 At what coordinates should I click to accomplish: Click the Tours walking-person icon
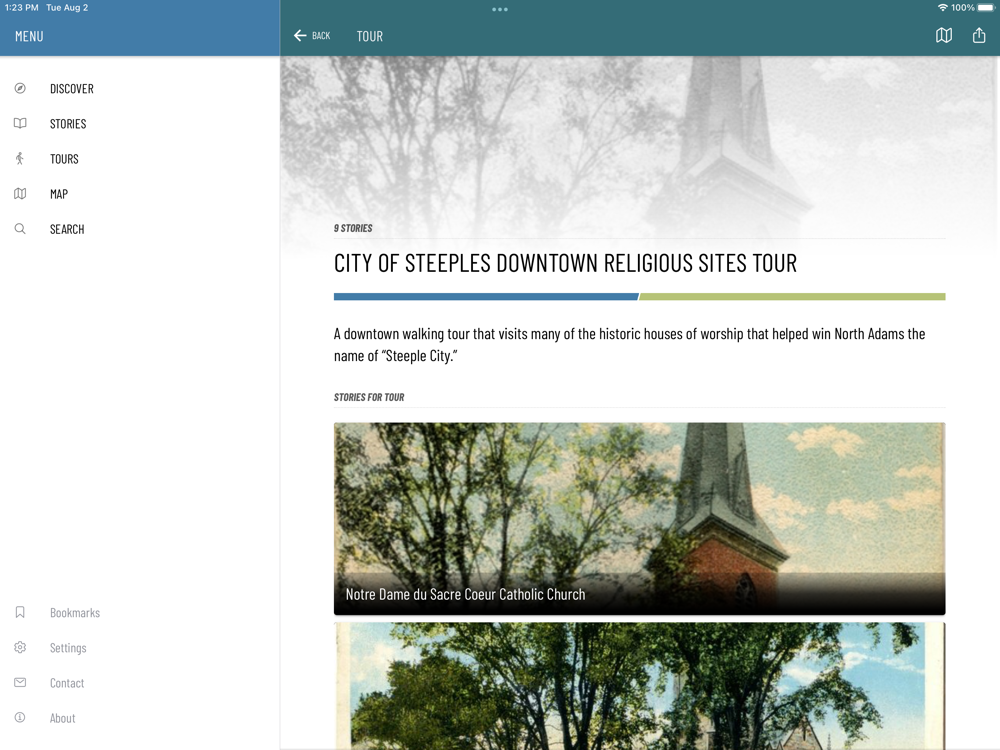coord(20,159)
